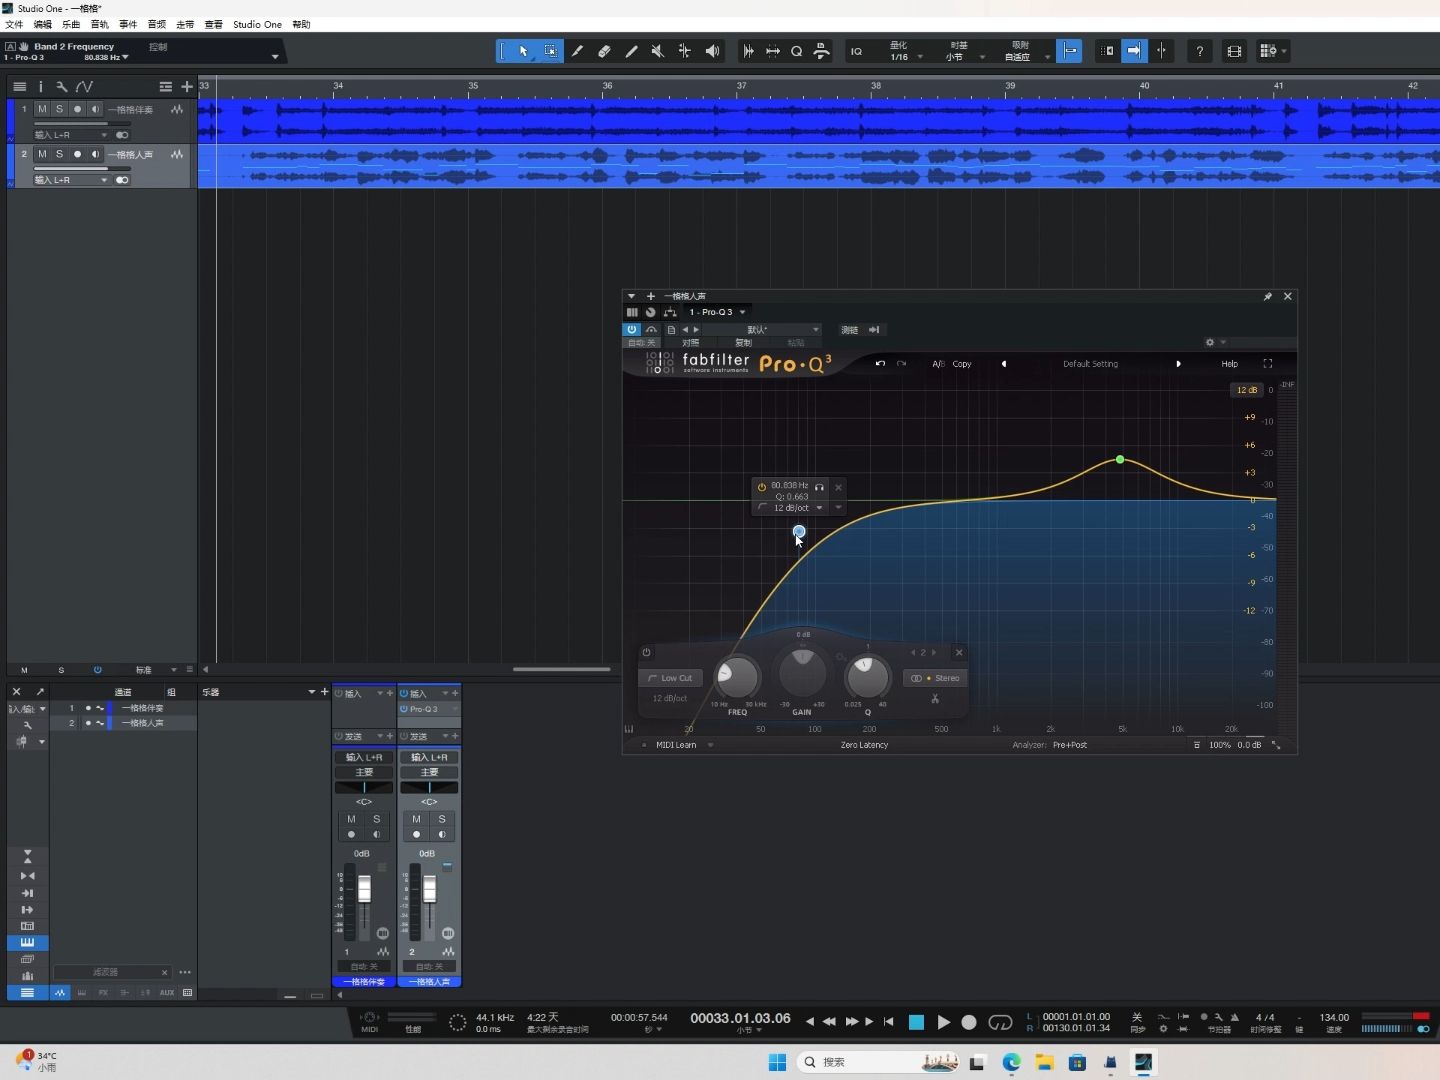
Task: Toggle Pro-Q 3 full screen mode
Action: click(x=1268, y=364)
